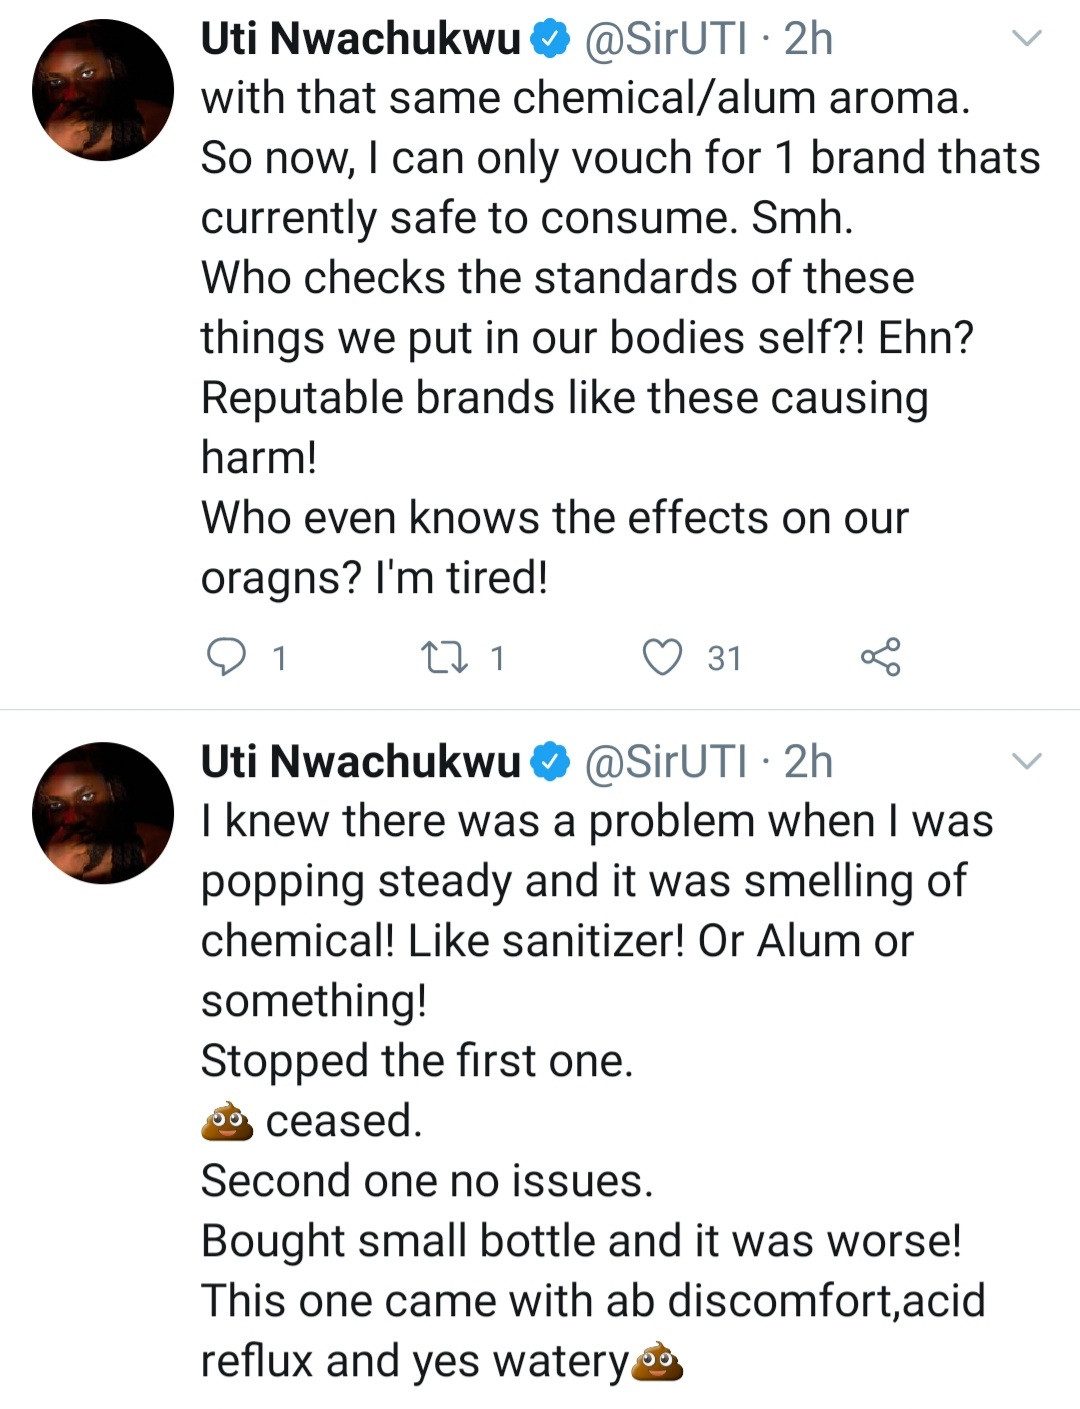
Task: Open the "2h" timestamp on the top tweet
Action: [808, 39]
